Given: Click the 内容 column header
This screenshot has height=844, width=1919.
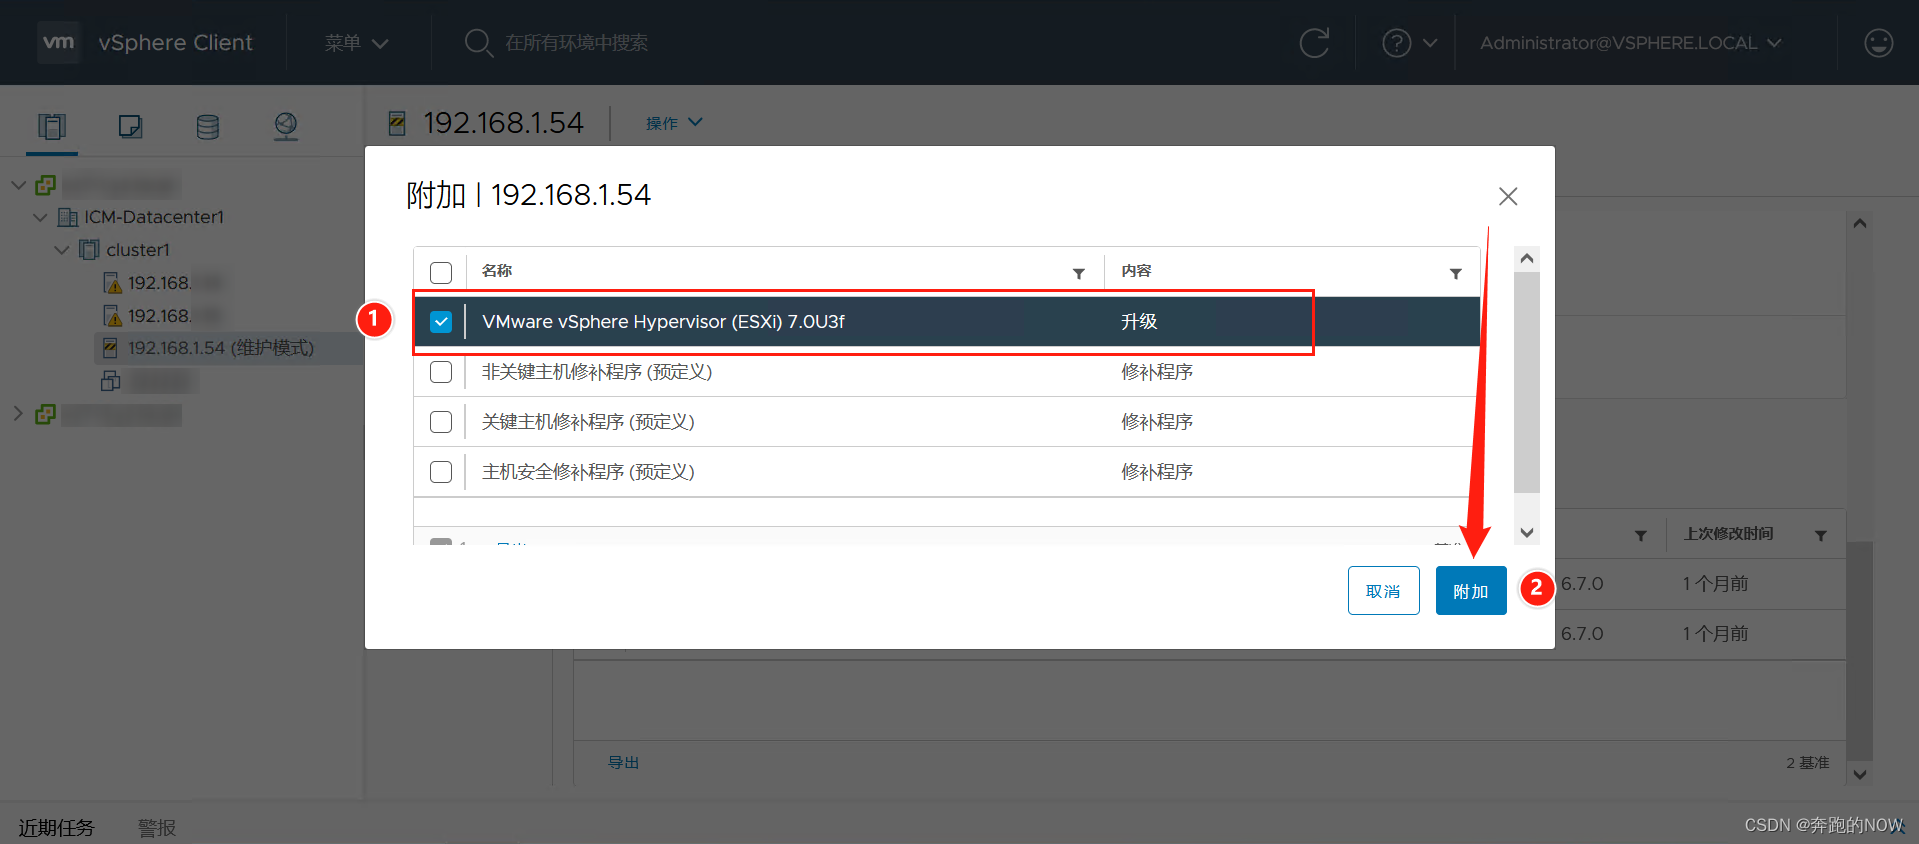Looking at the screenshot, I should pos(1136,271).
